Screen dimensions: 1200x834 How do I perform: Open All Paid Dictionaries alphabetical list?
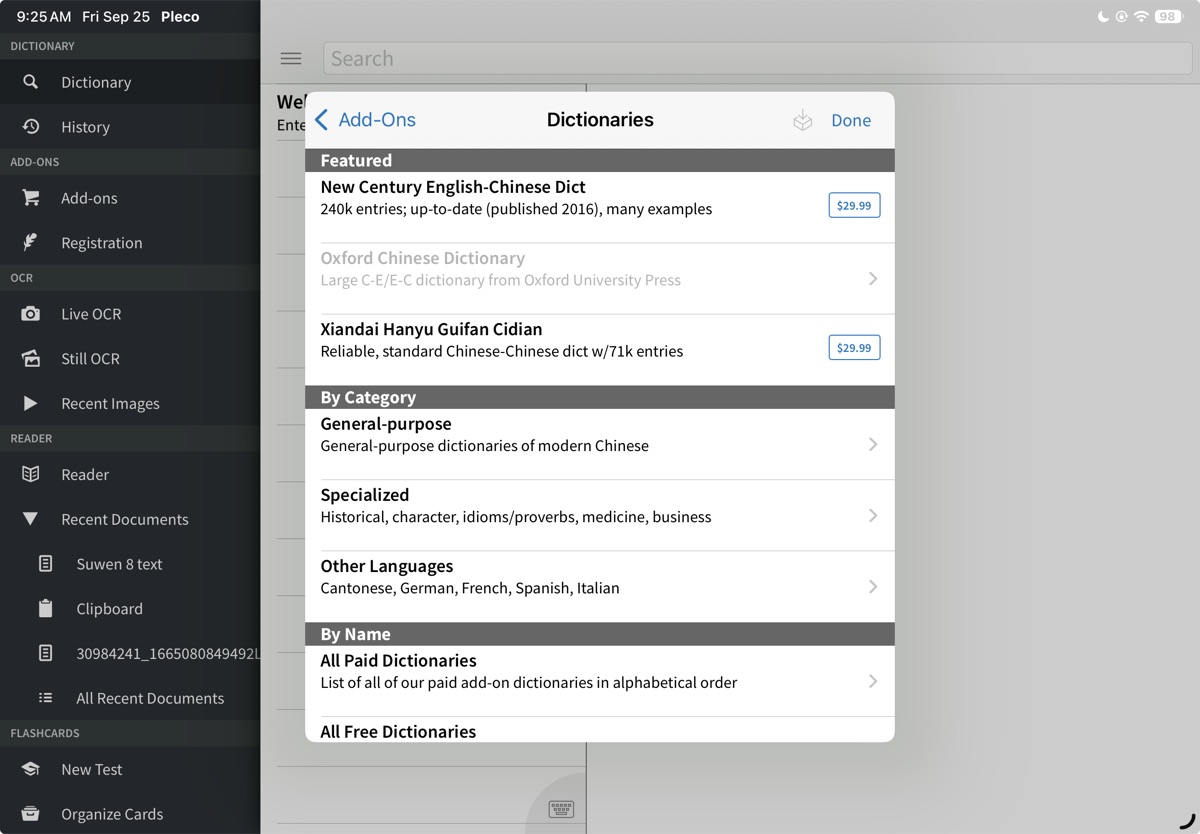pyautogui.click(x=600, y=681)
